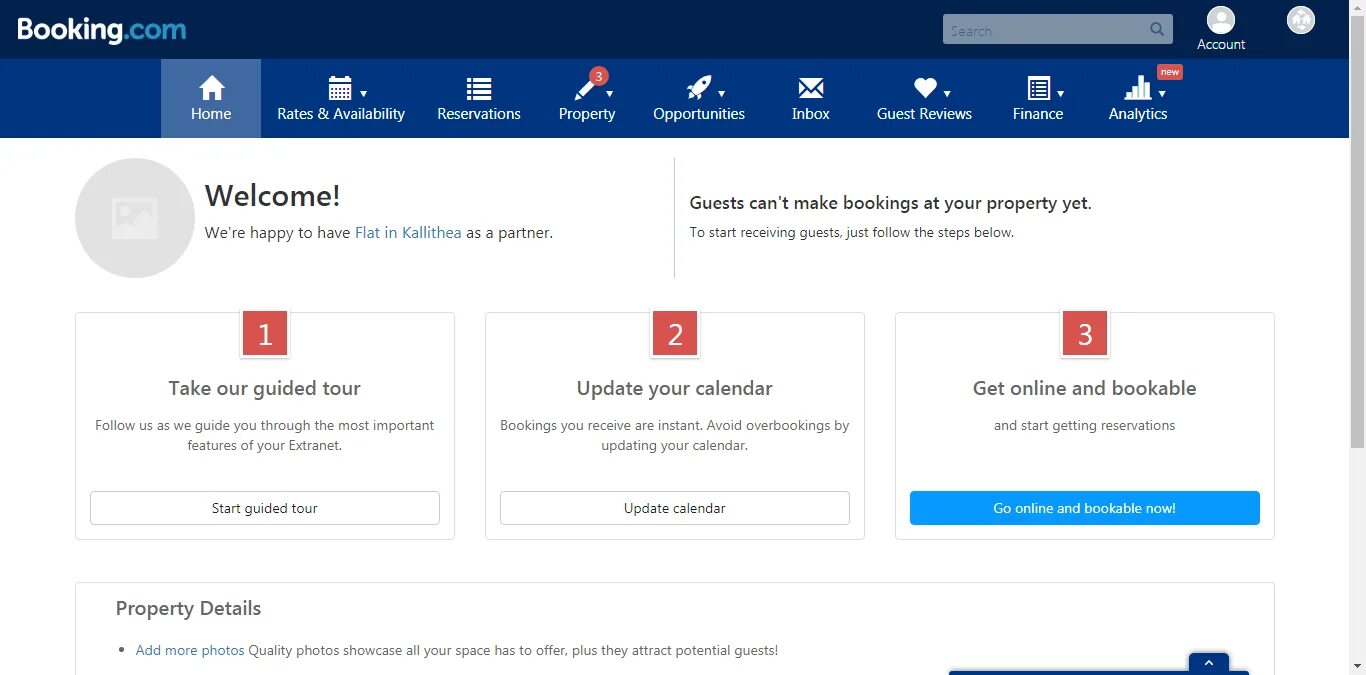Open the Inbox tab label
The height and width of the screenshot is (675, 1366).
pyautogui.click(x=811, y=114)
